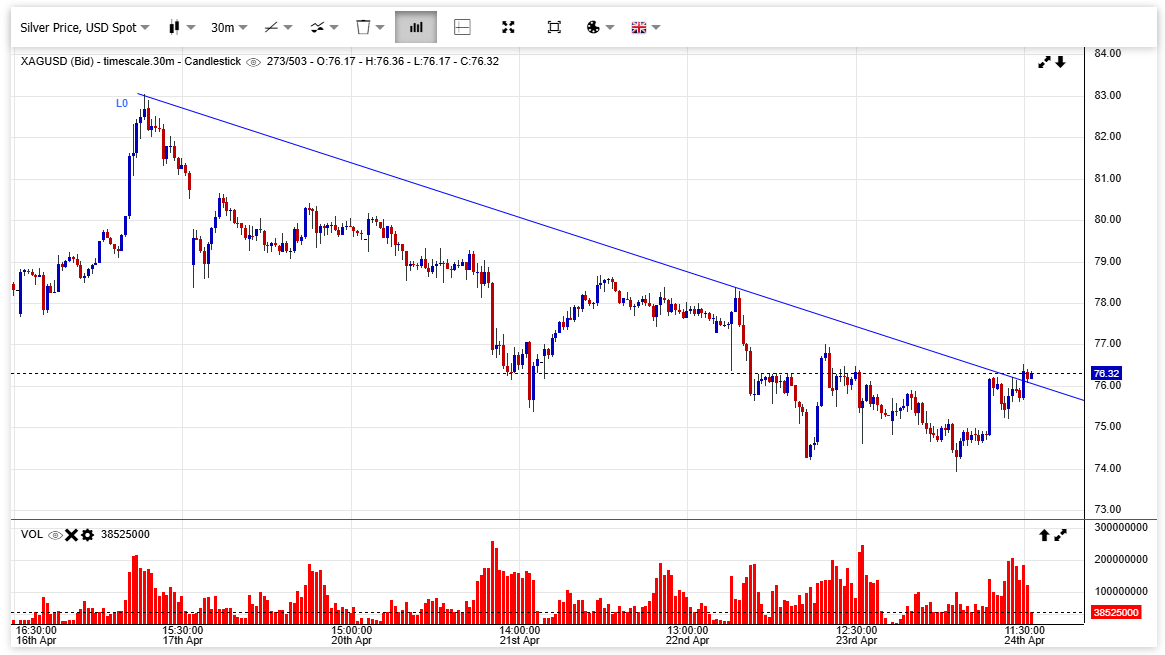Toggle the volume bars button
This screenshot has height=655, width=1165.
pos(416,27)
